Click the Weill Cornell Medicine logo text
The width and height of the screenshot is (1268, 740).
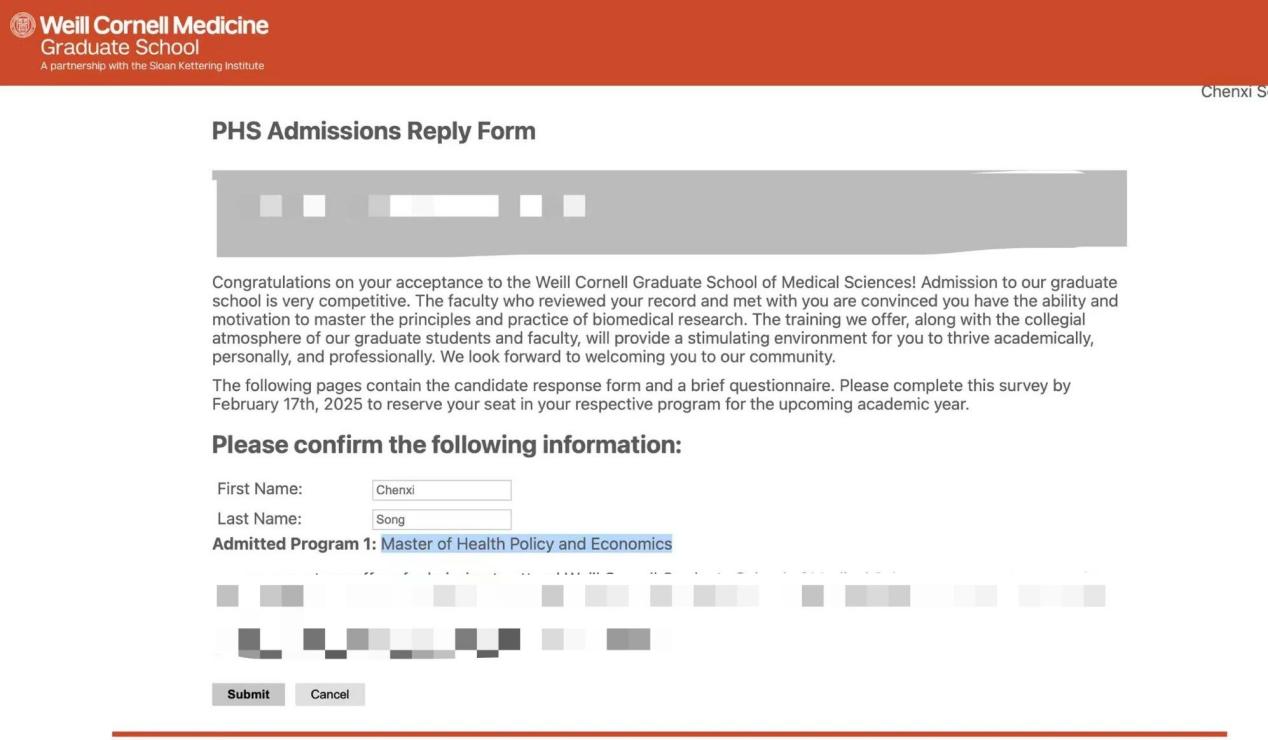click(154, 26)
